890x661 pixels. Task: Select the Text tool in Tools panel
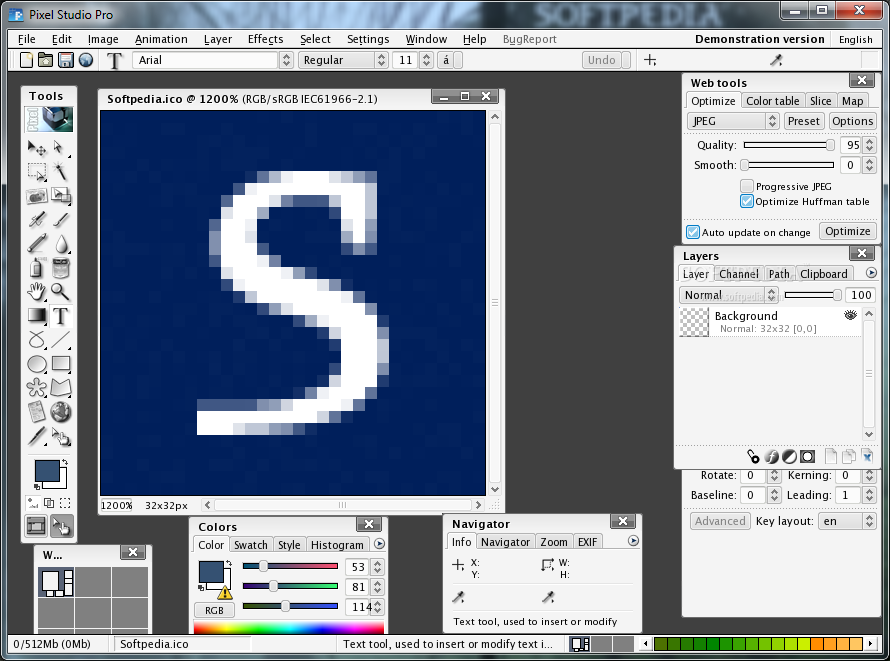(60, 315)
